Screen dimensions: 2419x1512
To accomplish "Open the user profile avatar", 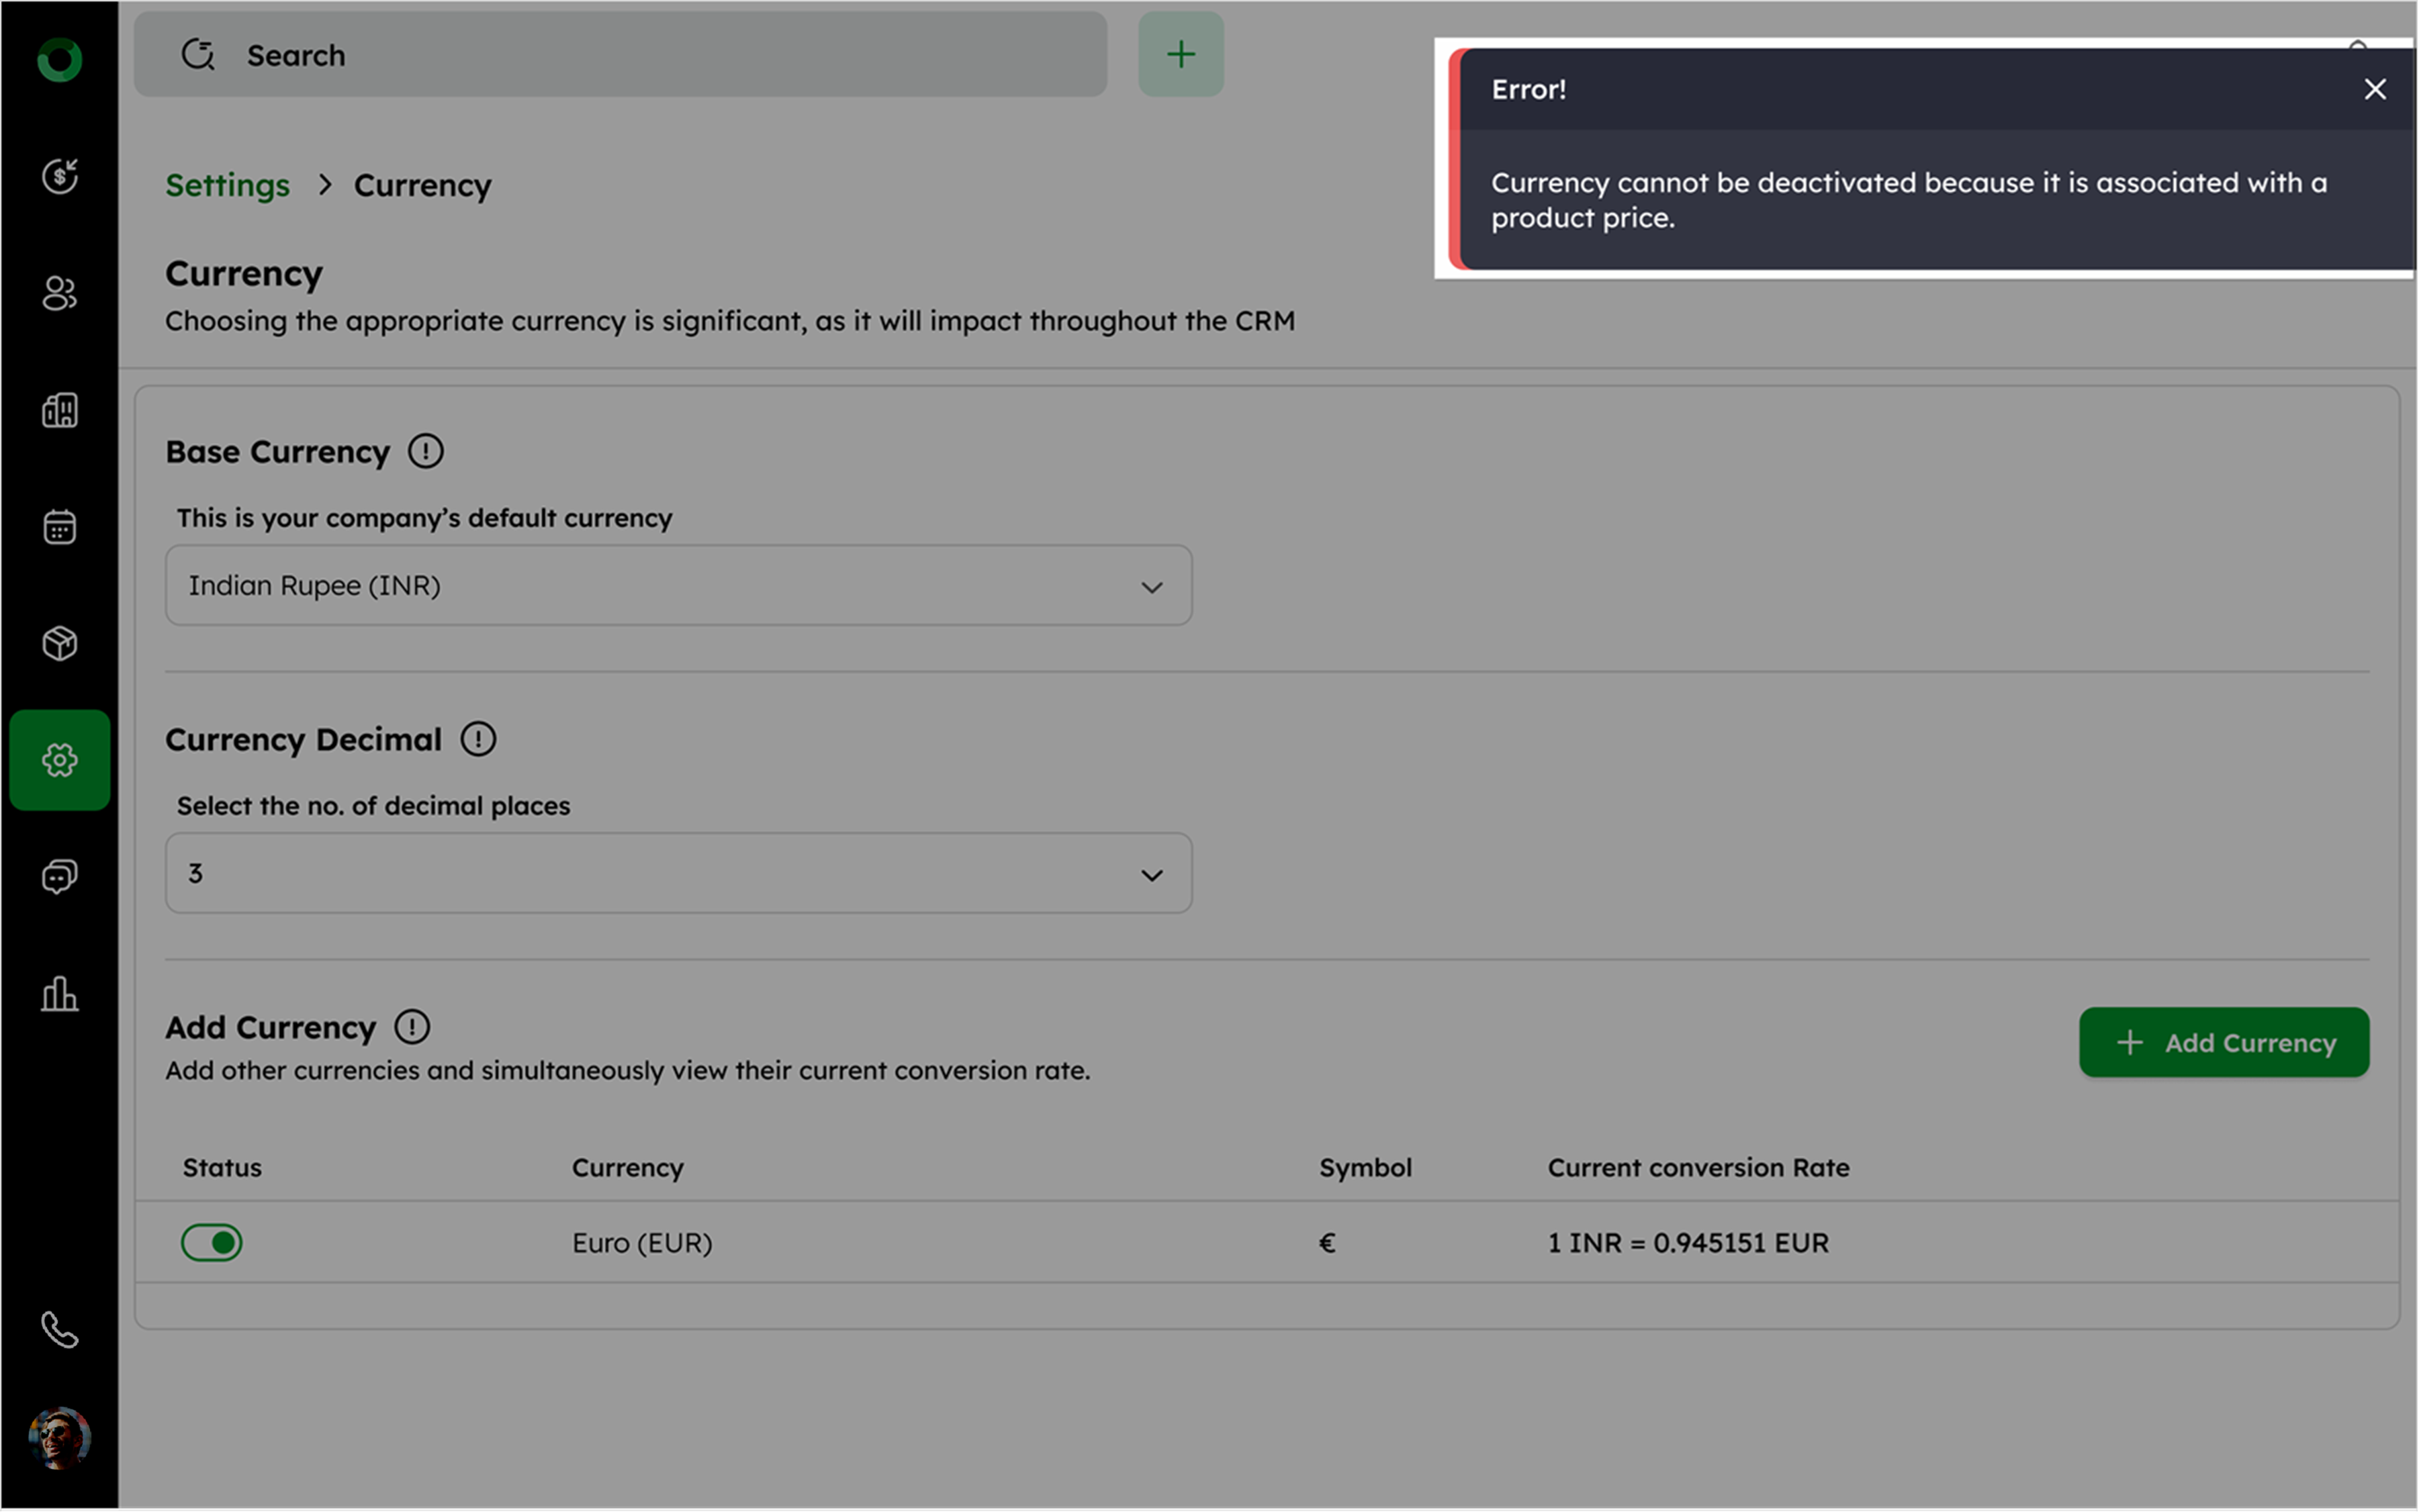I will (60, 1438).
